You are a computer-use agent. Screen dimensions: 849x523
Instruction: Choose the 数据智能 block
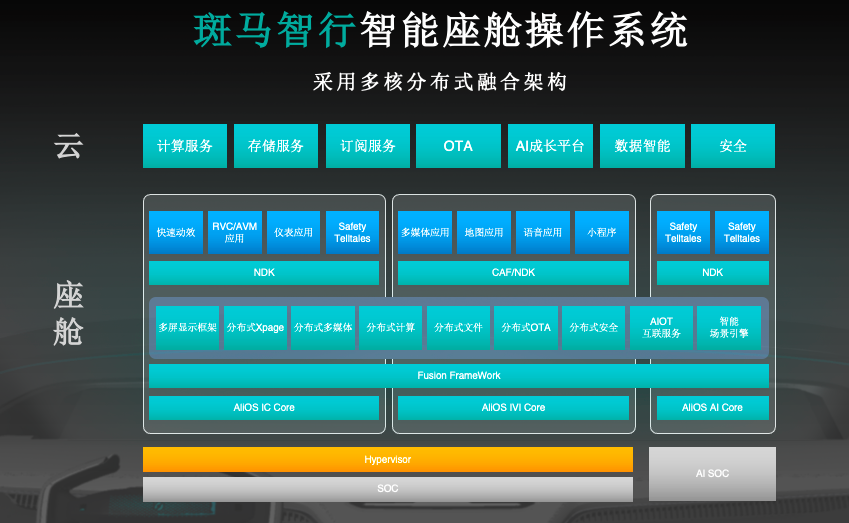(x=642, y=146)
